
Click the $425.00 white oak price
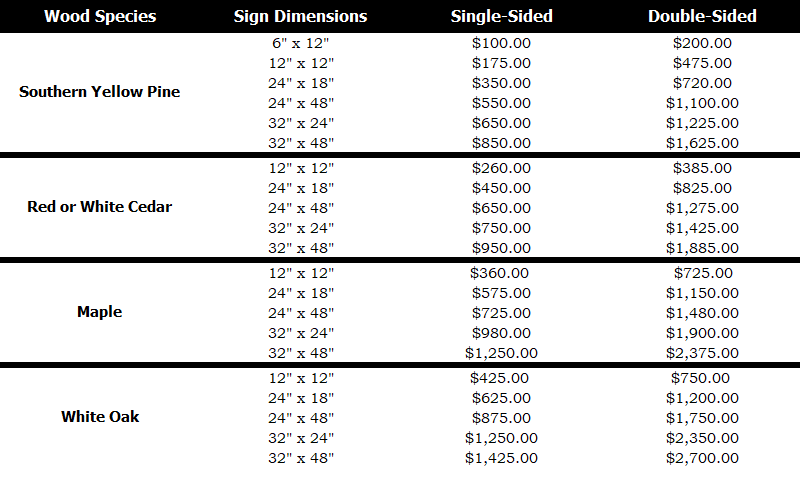501,378
